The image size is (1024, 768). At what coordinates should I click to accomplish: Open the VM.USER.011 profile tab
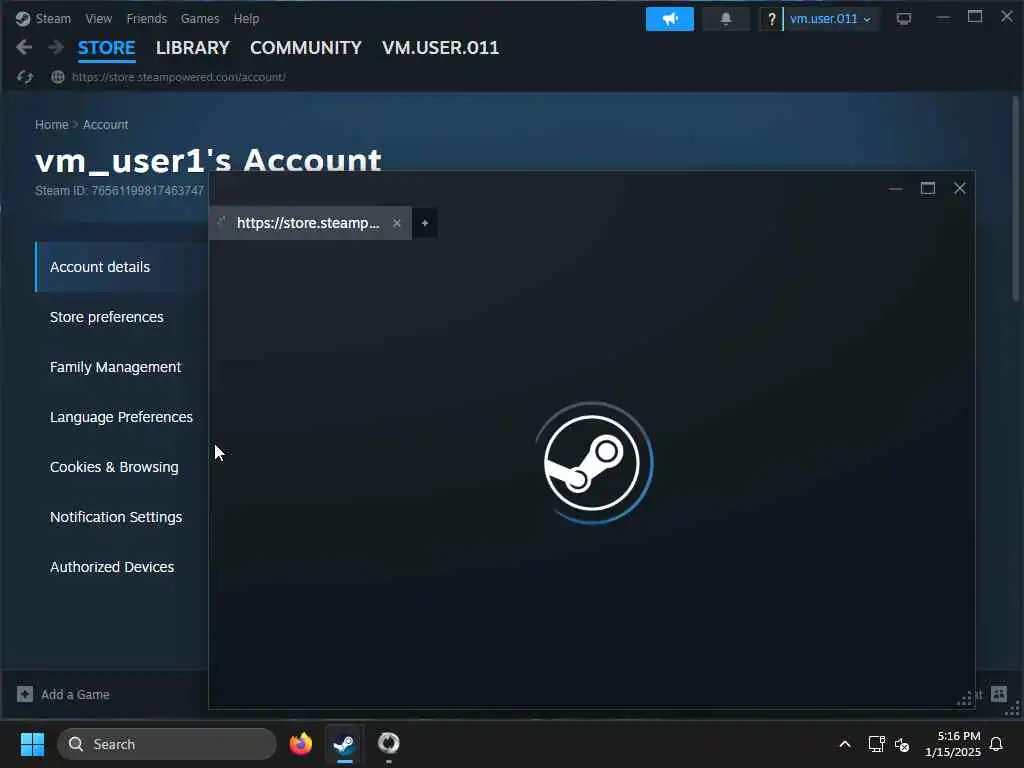click(440, 48)
